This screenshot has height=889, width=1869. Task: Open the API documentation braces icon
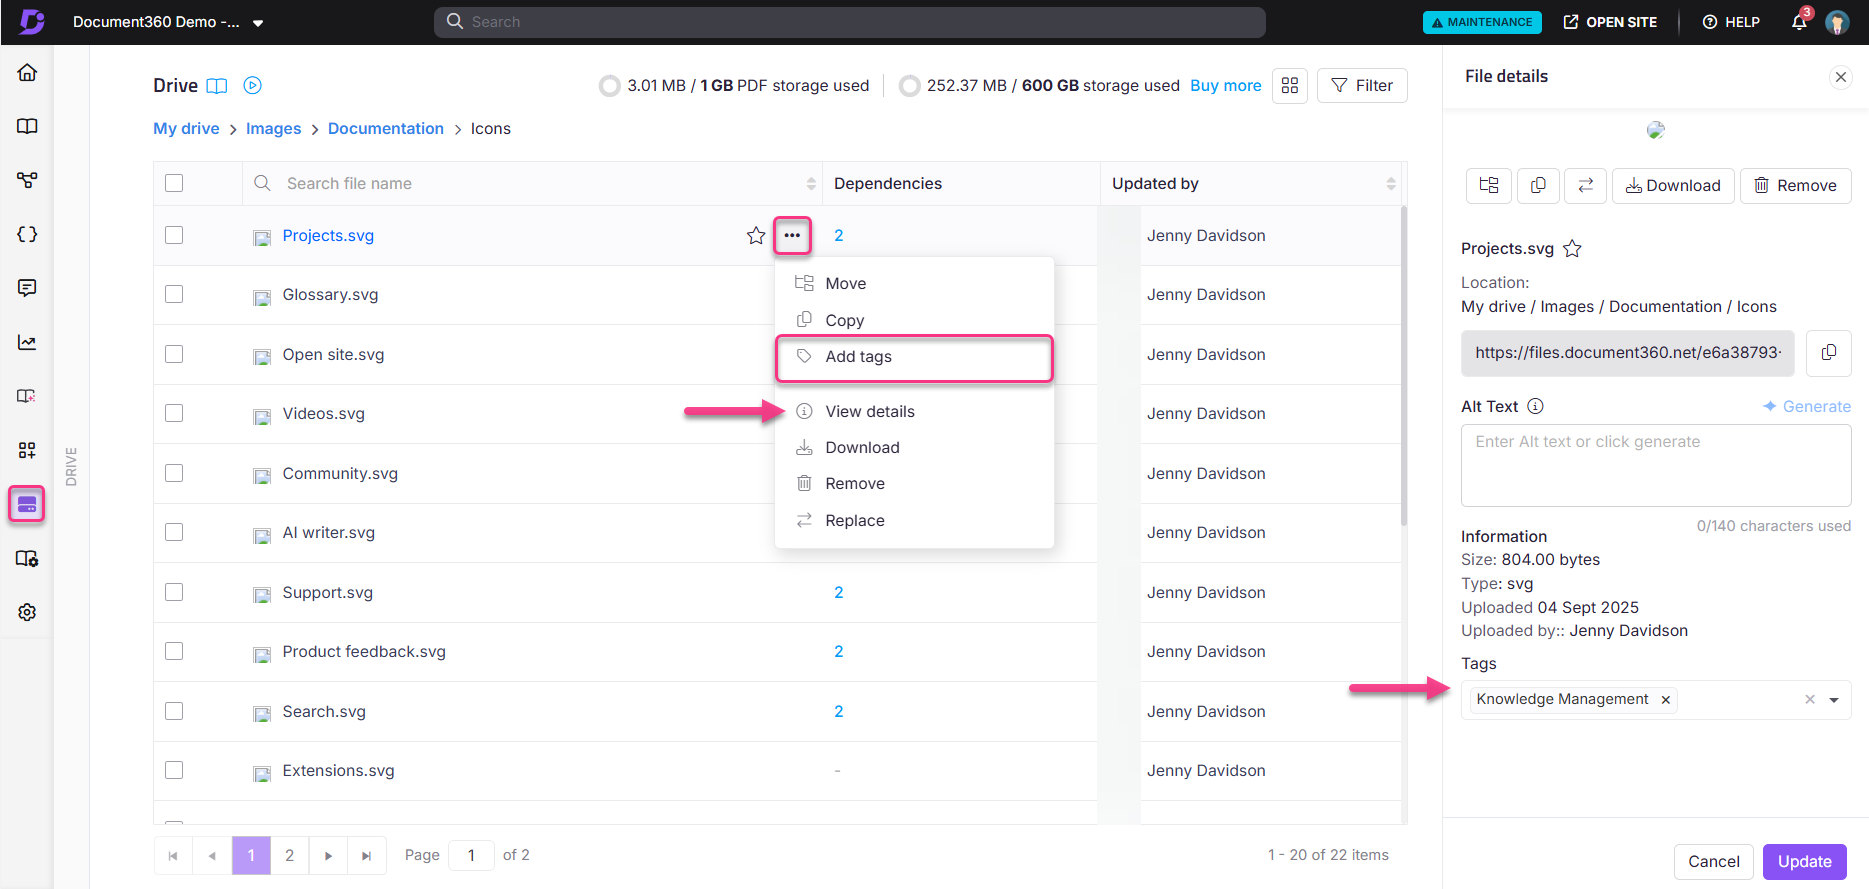pyautogui.click(x=27, y=234)
